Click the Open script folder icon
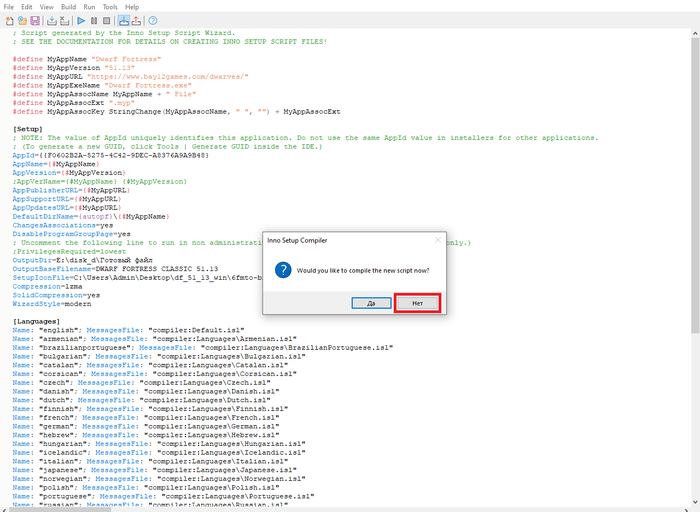Image resolution: width=700 pixels, height=512 pixels. [x=21, y=20]
